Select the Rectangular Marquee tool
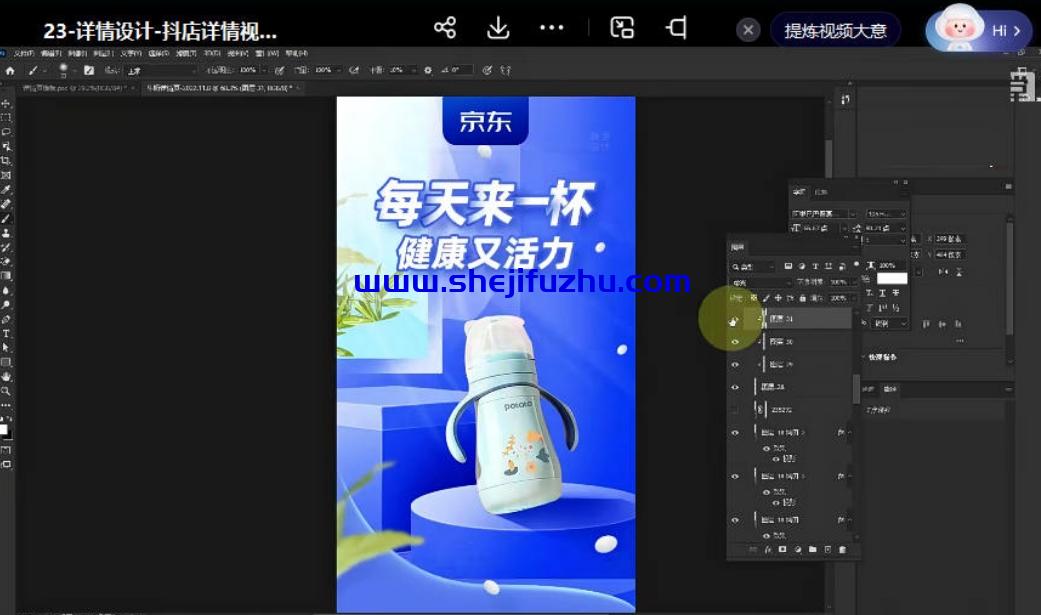This screenshot has width=1041, height=615. pyautogui.click(x=6, y=118)
